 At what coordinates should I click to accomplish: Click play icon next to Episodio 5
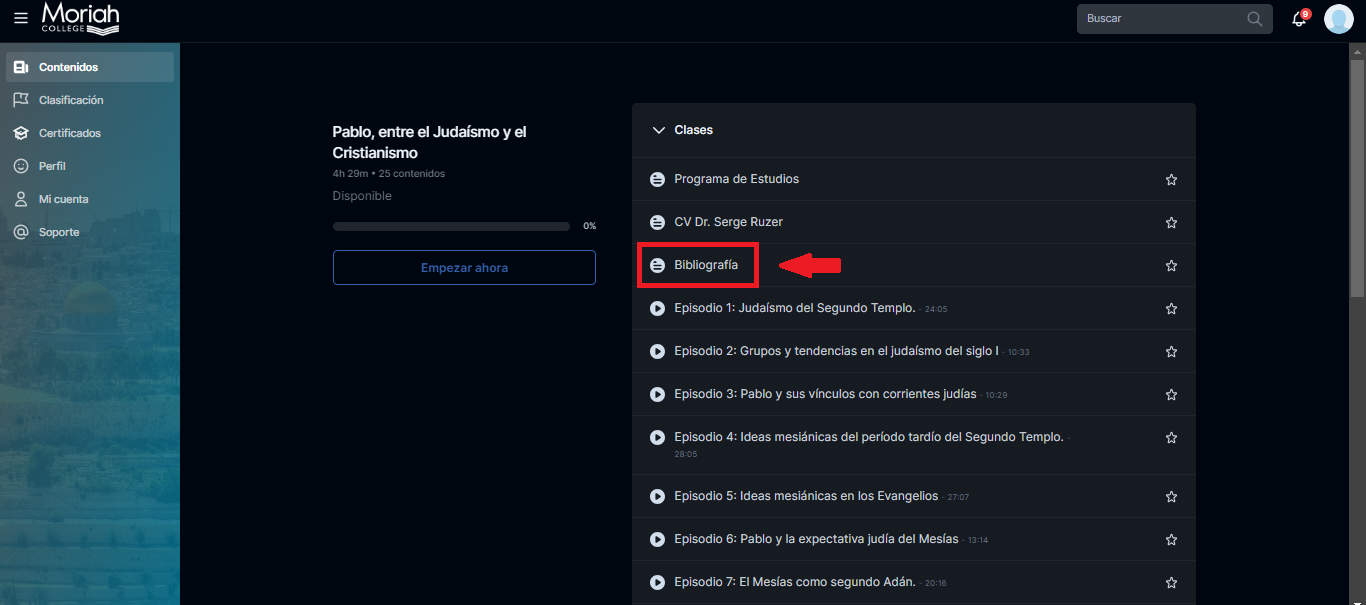click(657, 496)
